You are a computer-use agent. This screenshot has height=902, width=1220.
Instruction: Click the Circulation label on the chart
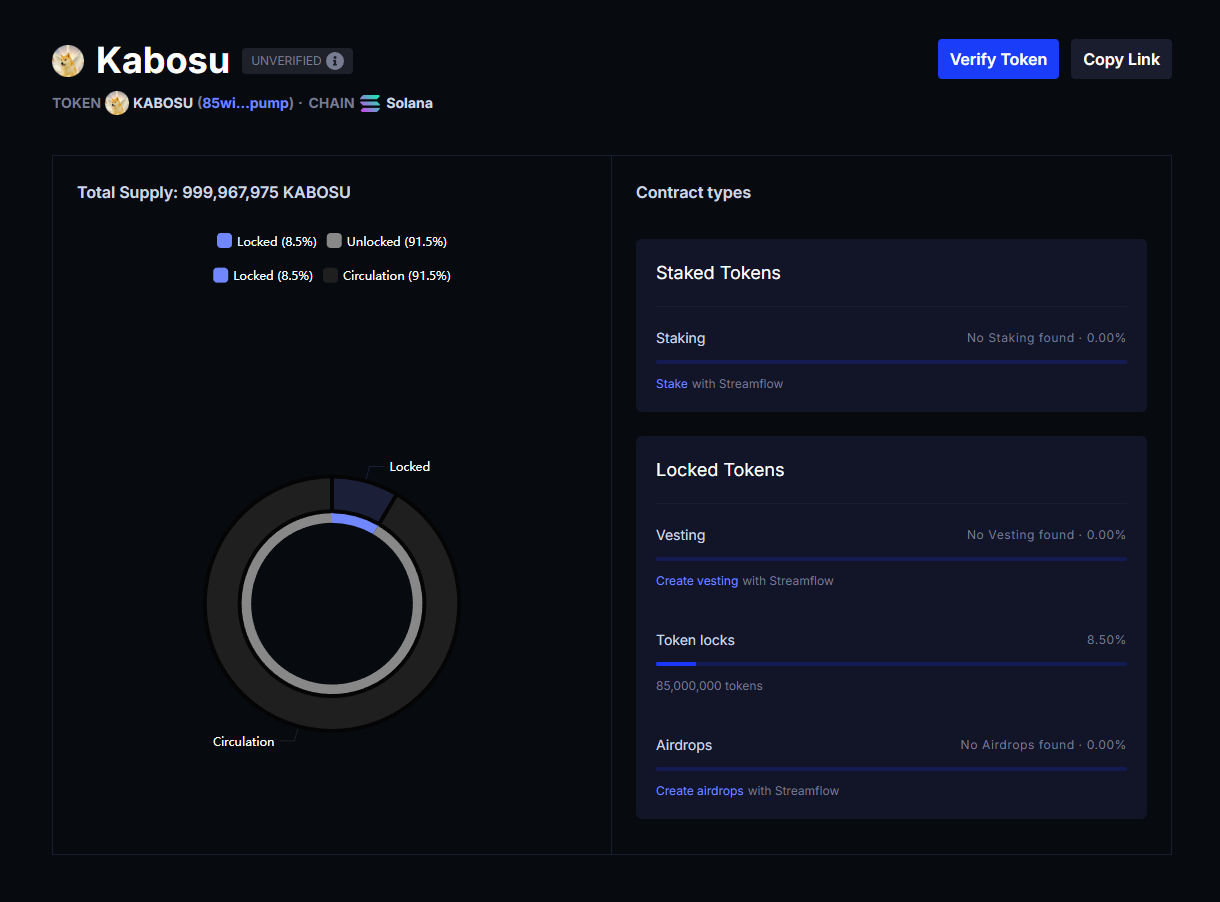tap(243, 741)
